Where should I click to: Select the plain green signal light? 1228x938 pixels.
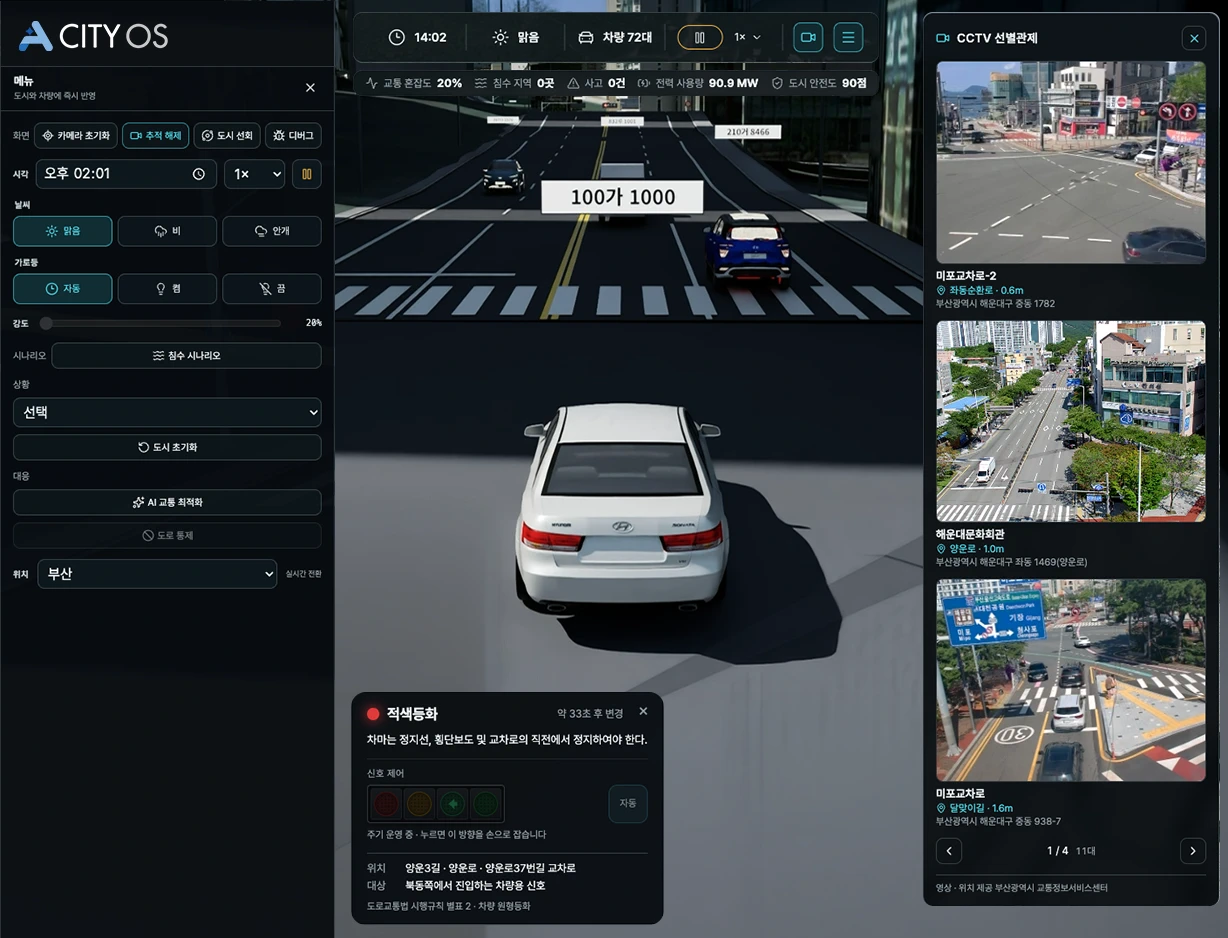coord(485,803)
